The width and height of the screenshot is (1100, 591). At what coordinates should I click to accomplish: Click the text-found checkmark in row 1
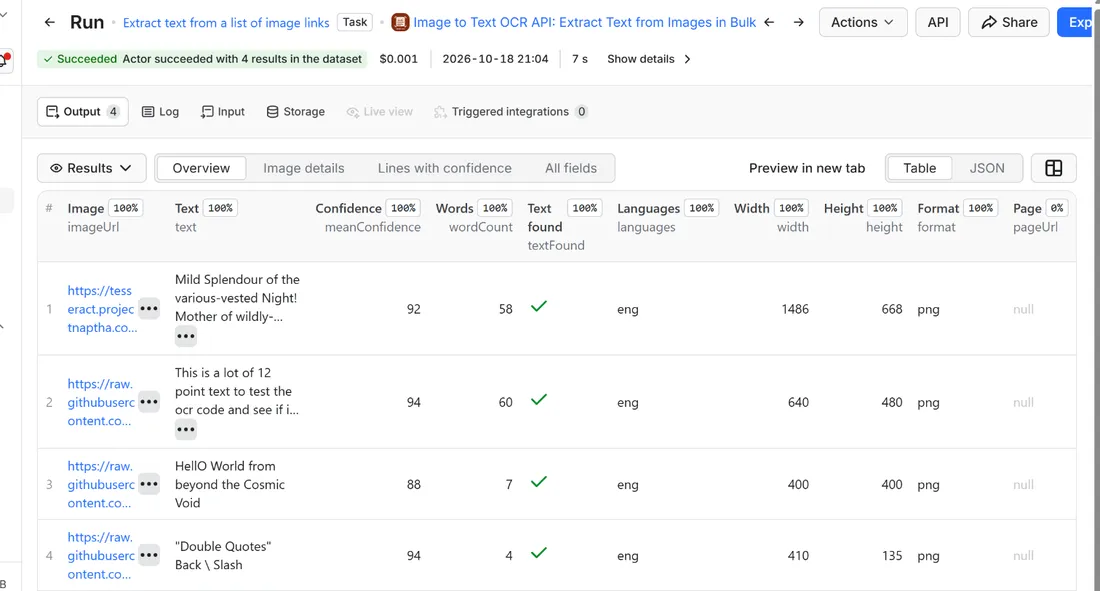[x=539, y=306]
